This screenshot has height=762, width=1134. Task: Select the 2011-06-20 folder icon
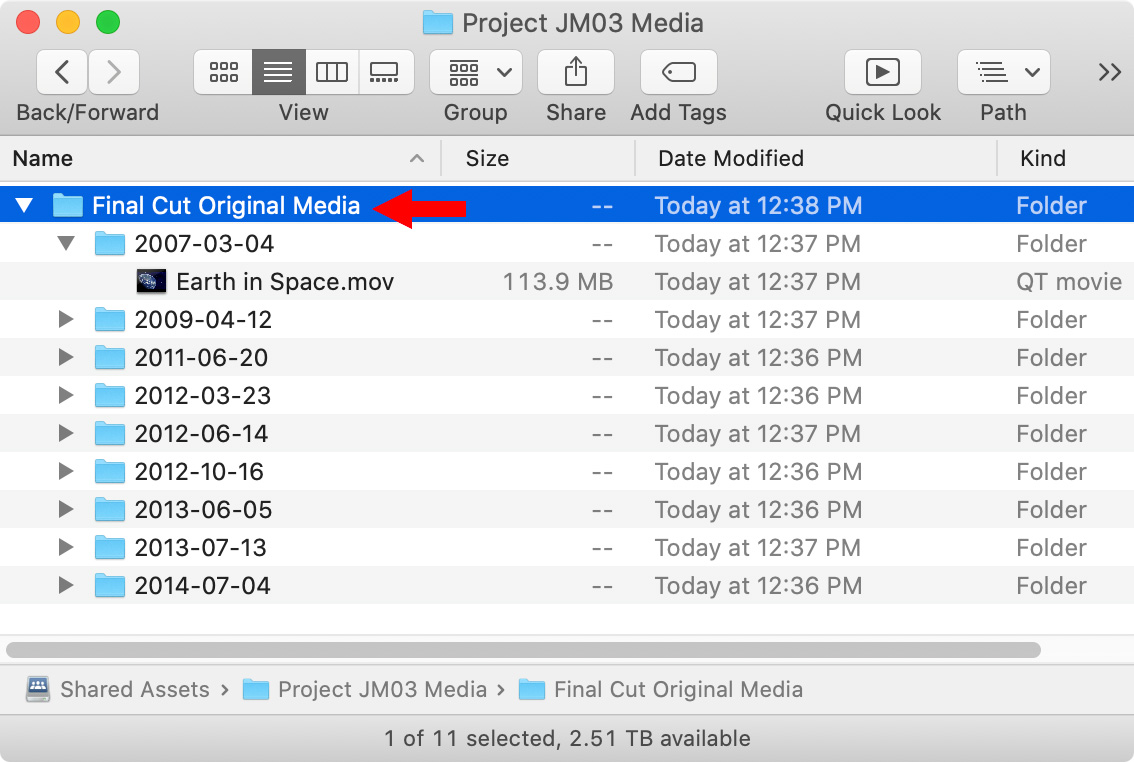pos(110,357)
